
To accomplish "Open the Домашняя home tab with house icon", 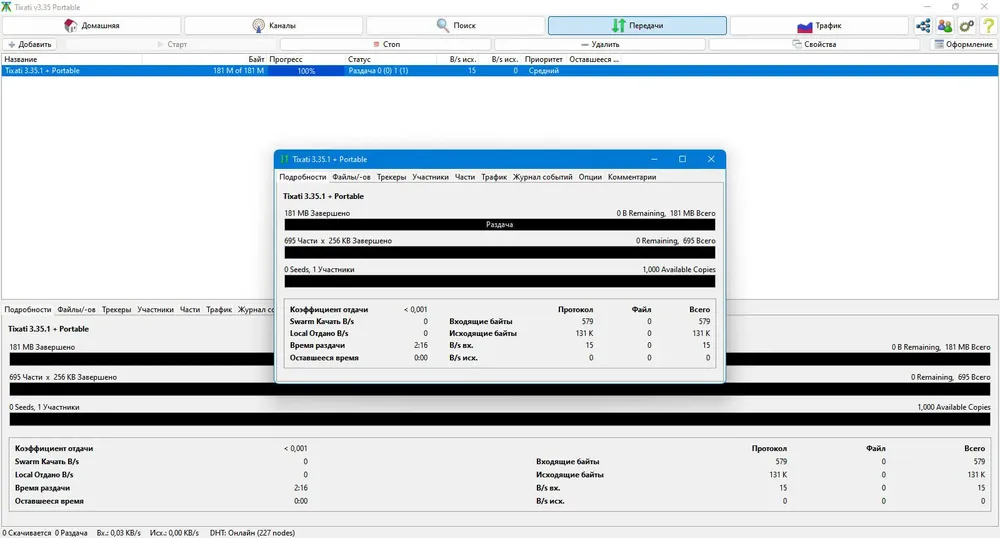I will pos(91,26).
